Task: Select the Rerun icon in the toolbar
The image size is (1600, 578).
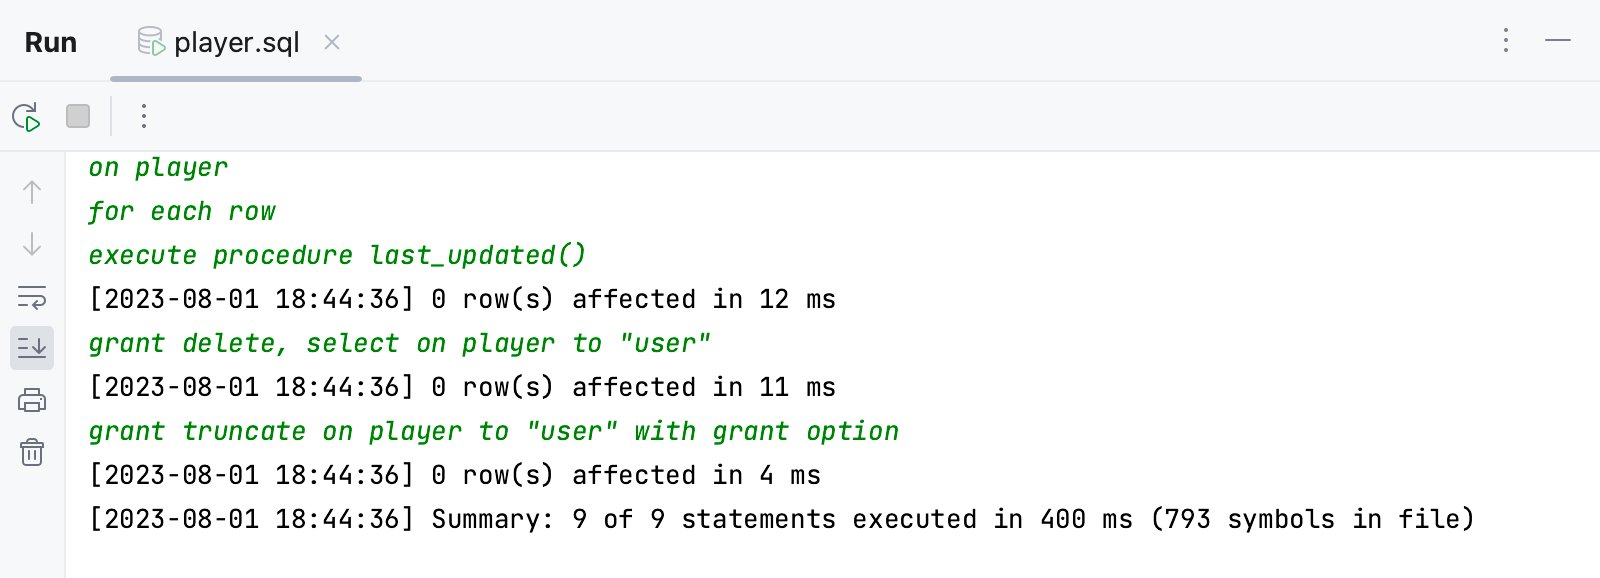Action: [x=28, y=116]
